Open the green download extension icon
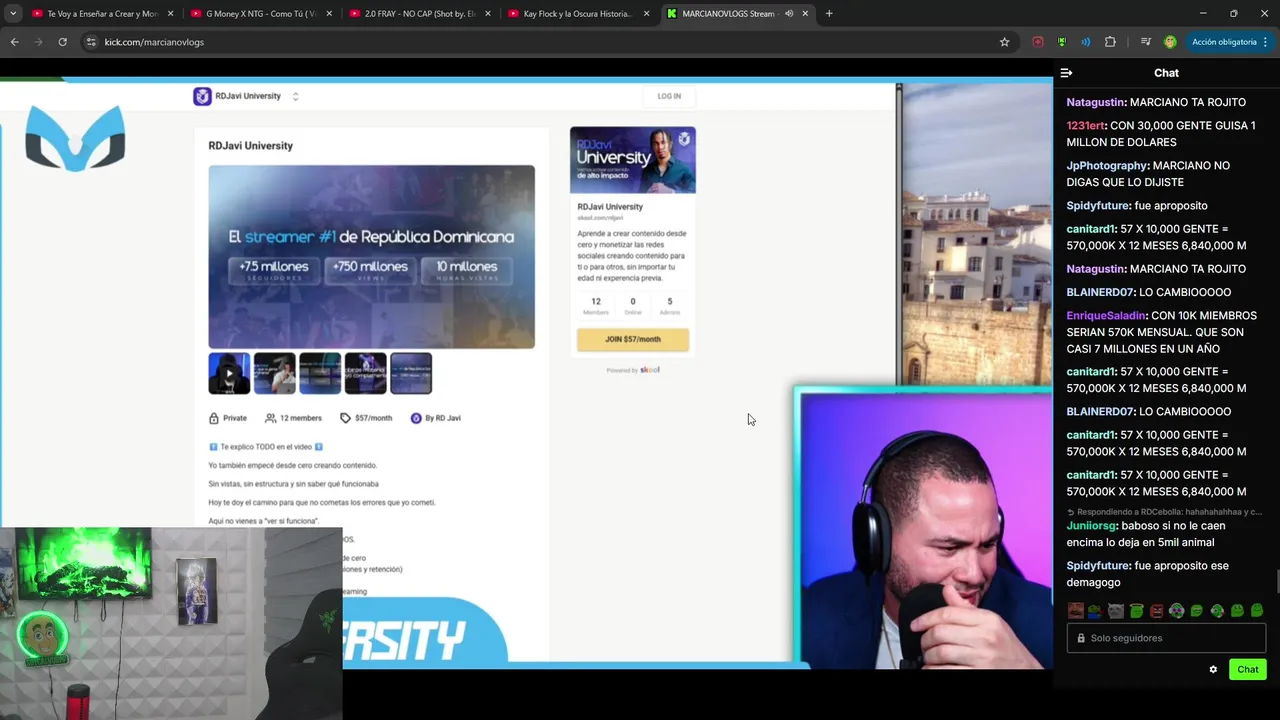Screen dimensions: 1280x720 pos(1061,42)
